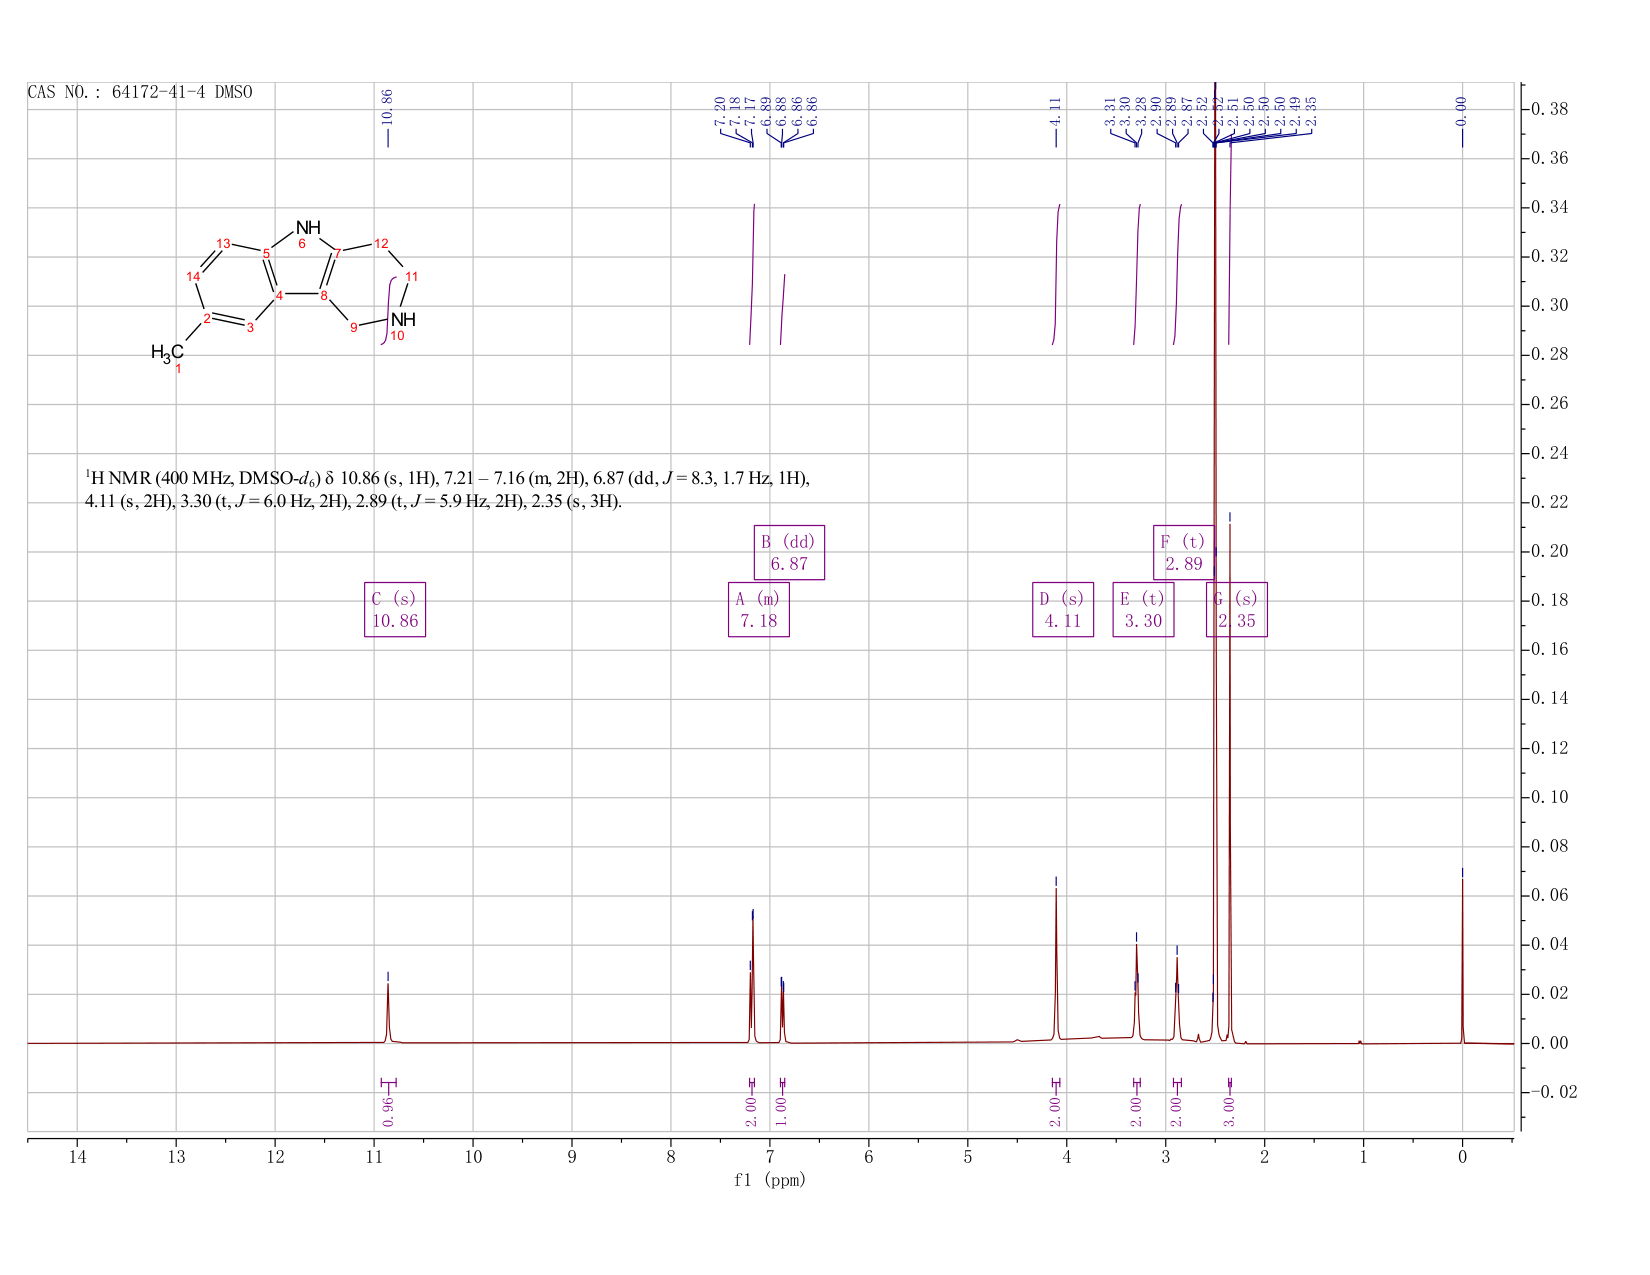This screenshot has height=1275, width=1650.
Task: Select the 3.00 integral value near 2.35 ppm
Action: 1229,1111
